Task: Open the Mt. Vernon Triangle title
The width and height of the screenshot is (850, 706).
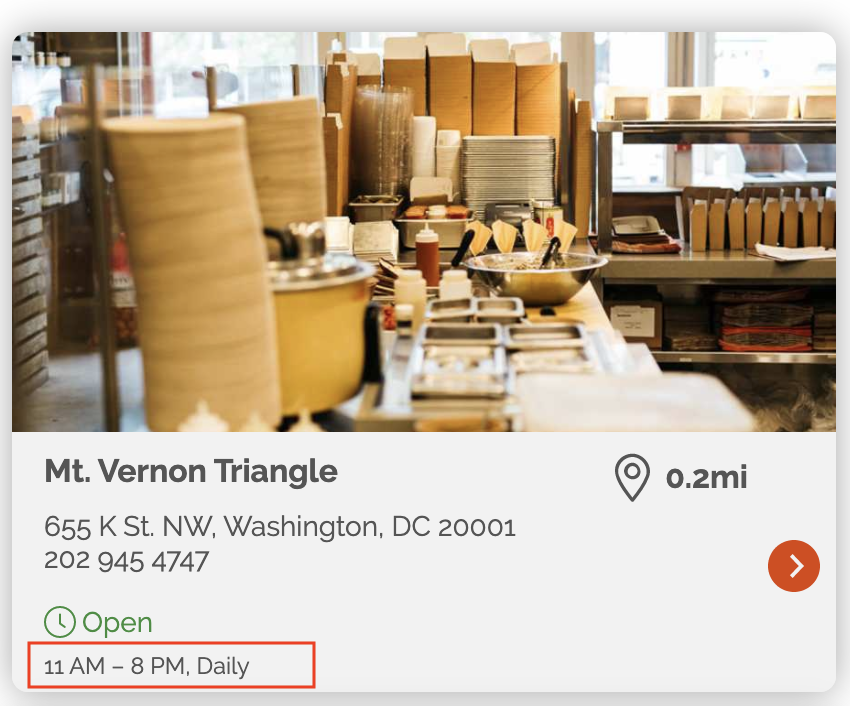Action: coord(191,471)
